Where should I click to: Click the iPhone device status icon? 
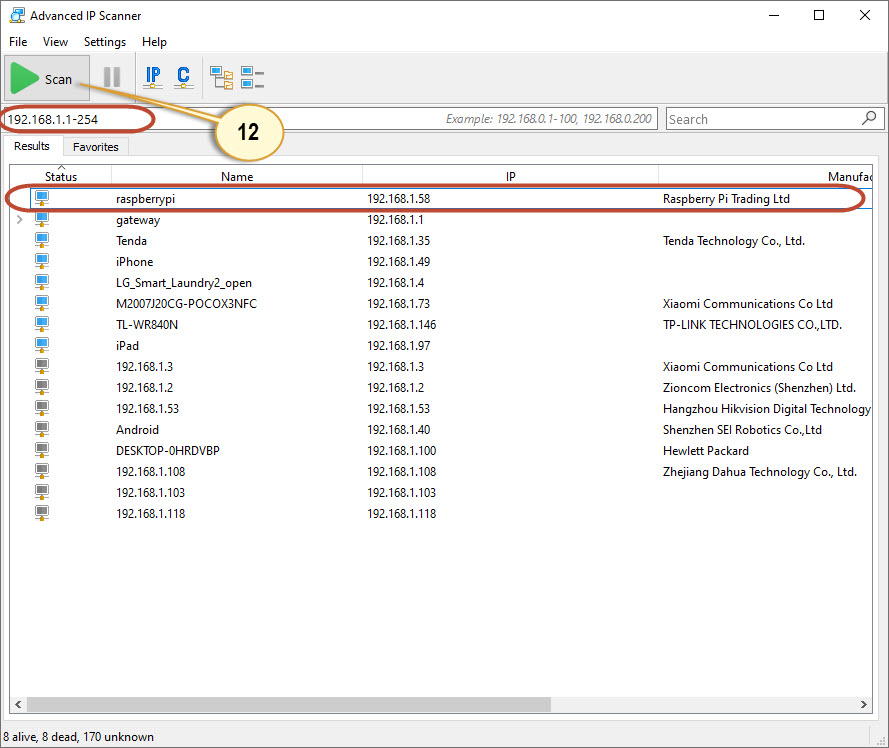pos(42,262)
